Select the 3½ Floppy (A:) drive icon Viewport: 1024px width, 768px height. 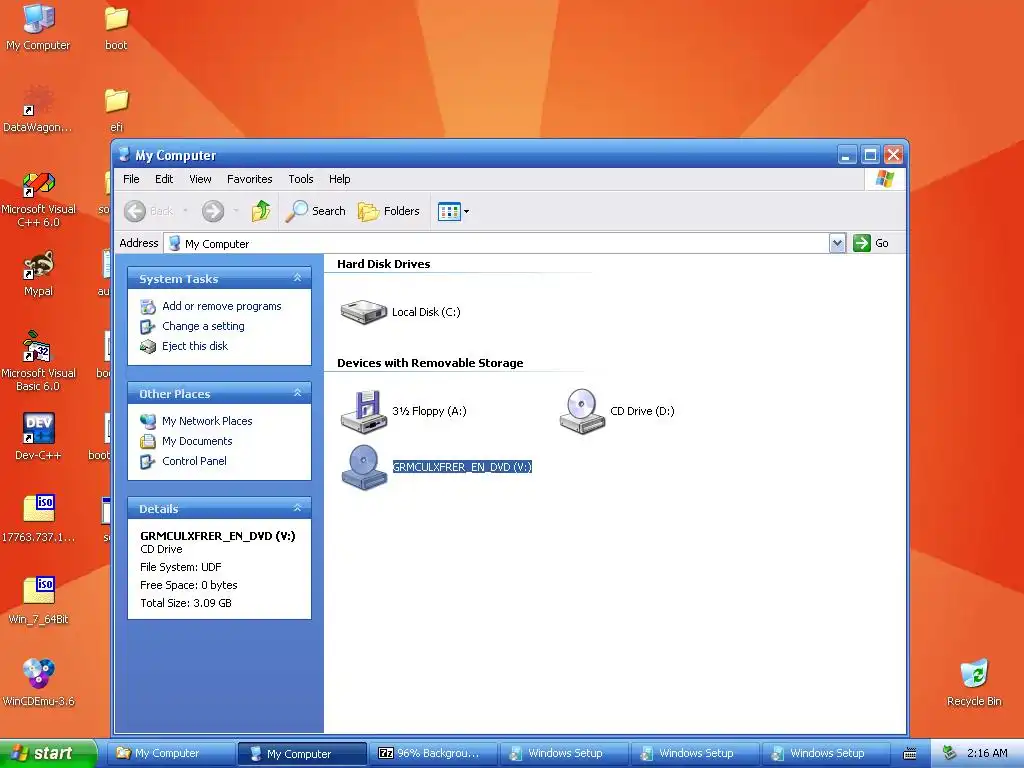(x=364, y=411)
